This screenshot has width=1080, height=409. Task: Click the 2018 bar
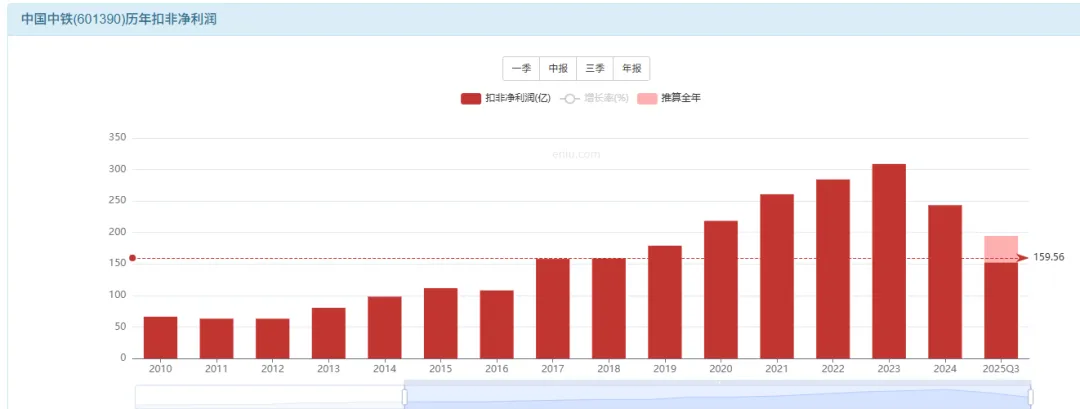tap(609, 308)
